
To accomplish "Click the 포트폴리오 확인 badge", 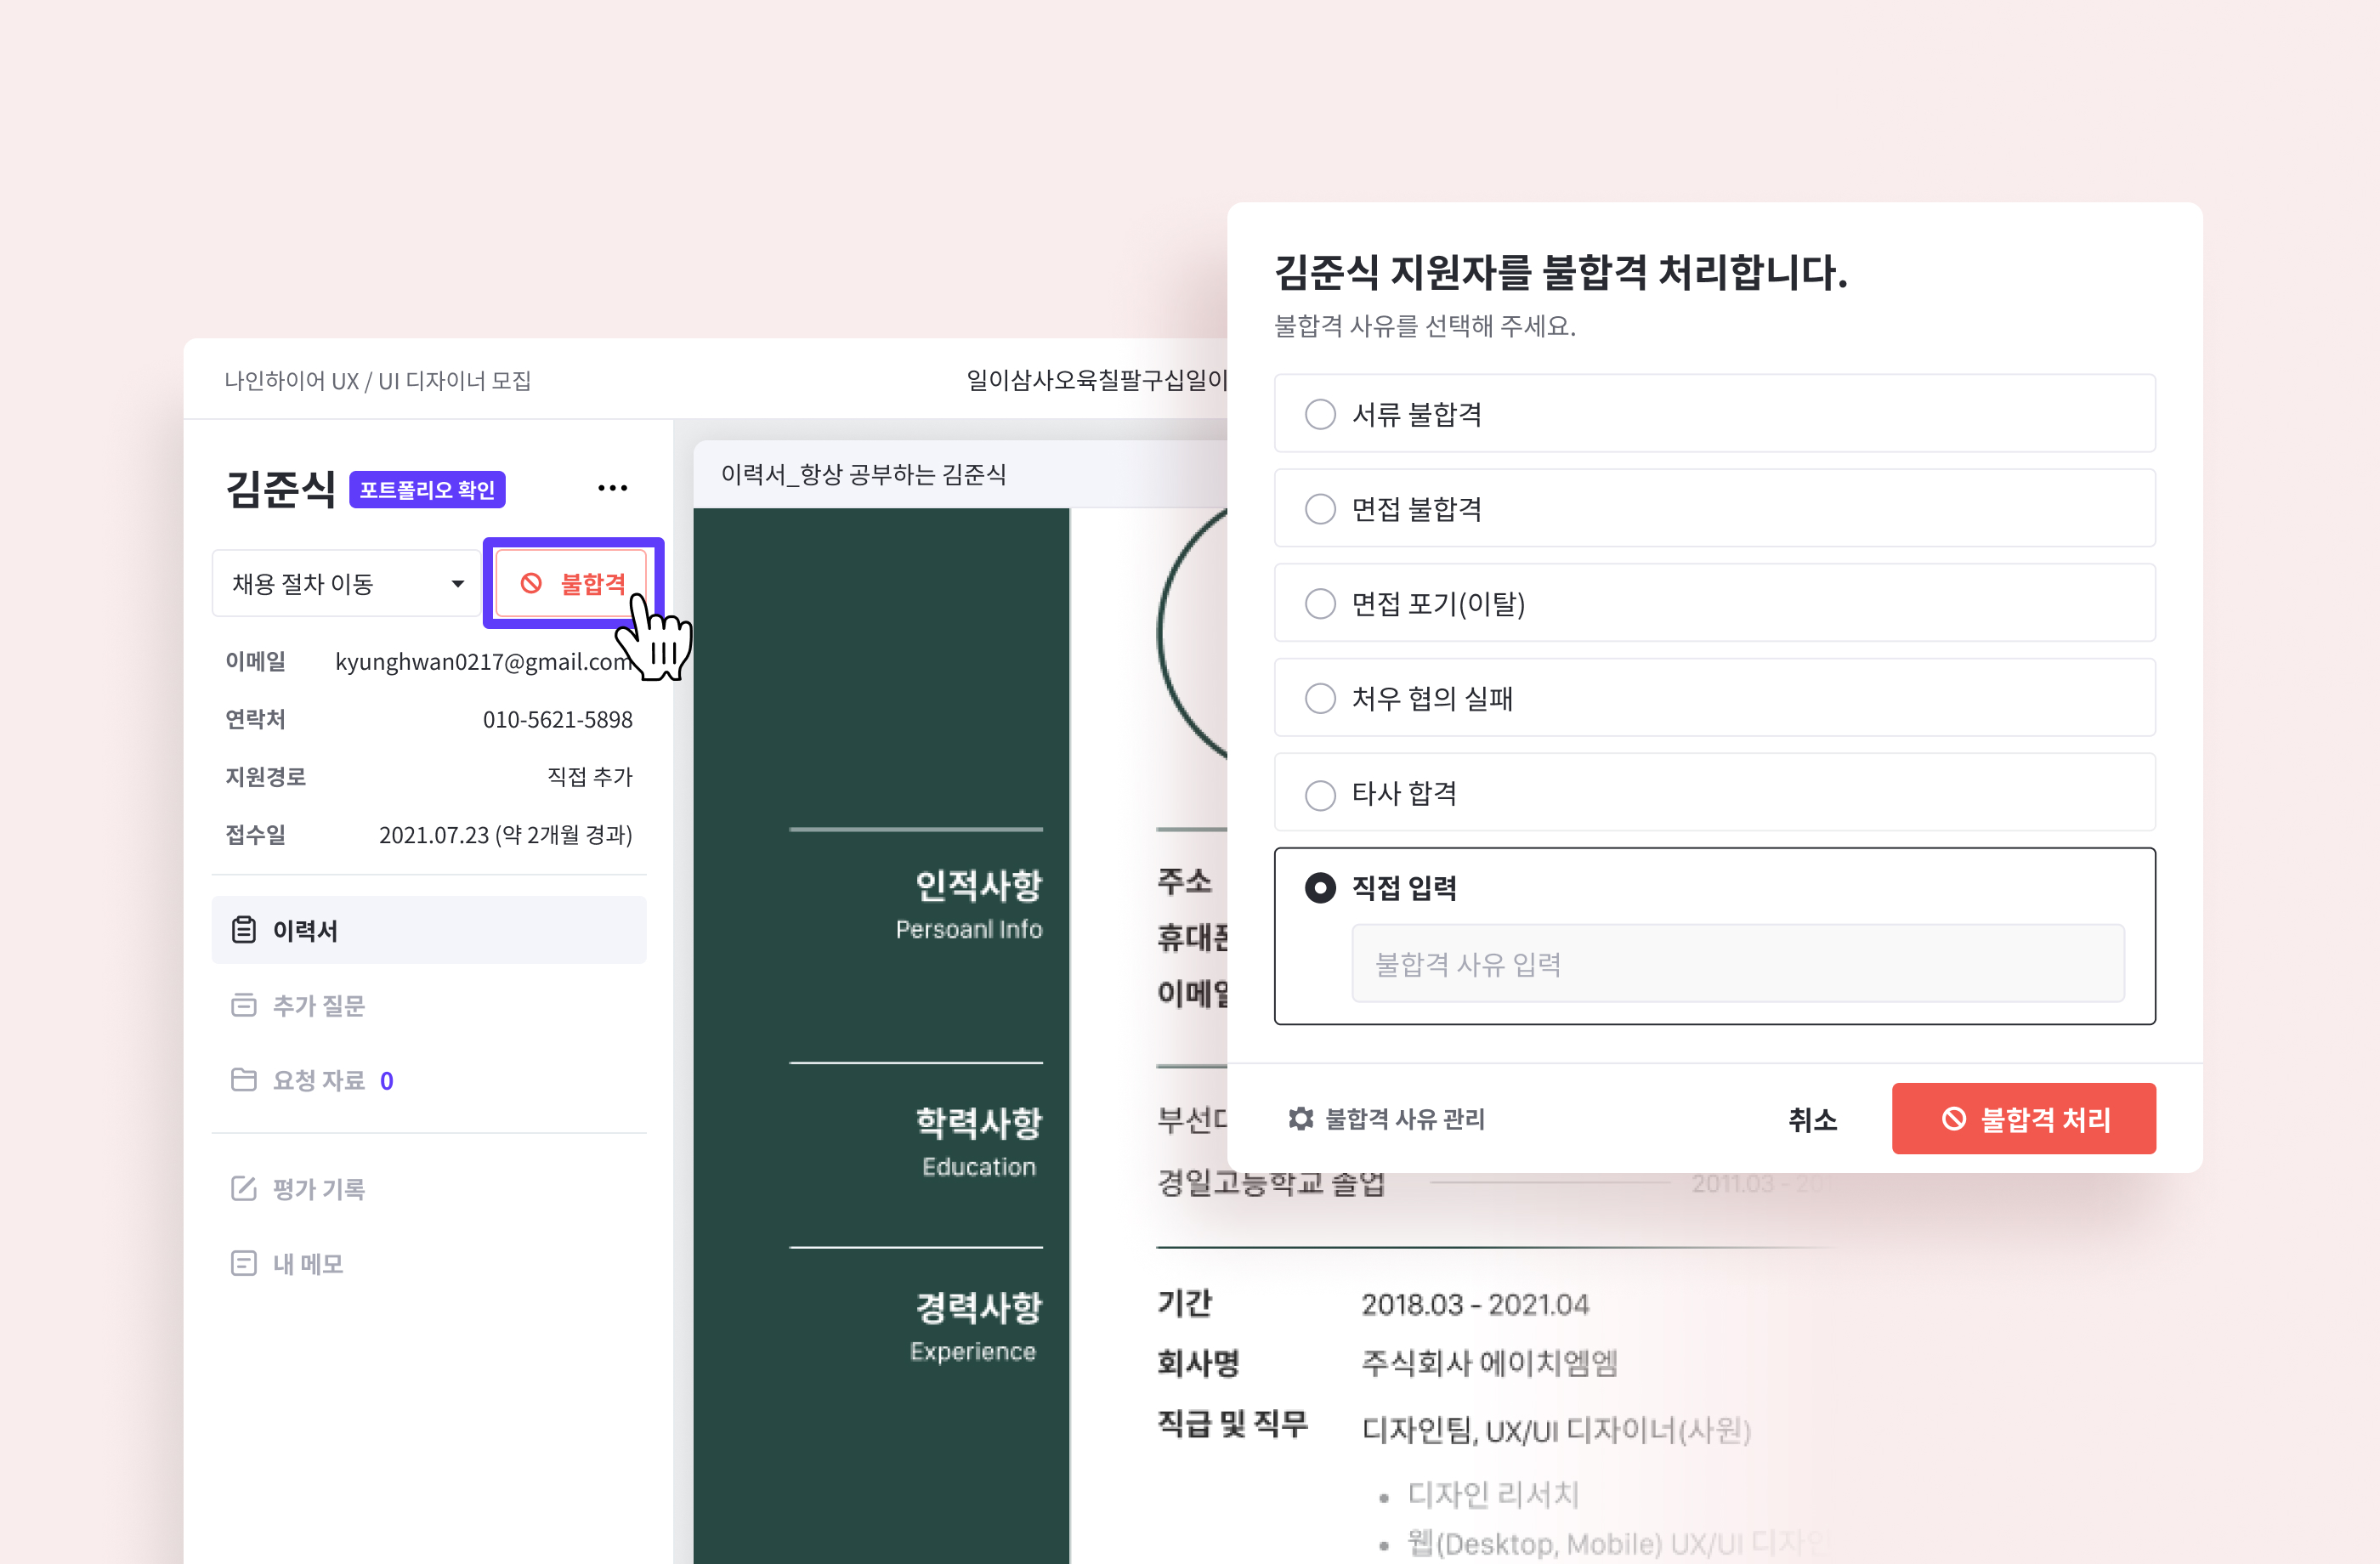I will [x=427, y=490].
